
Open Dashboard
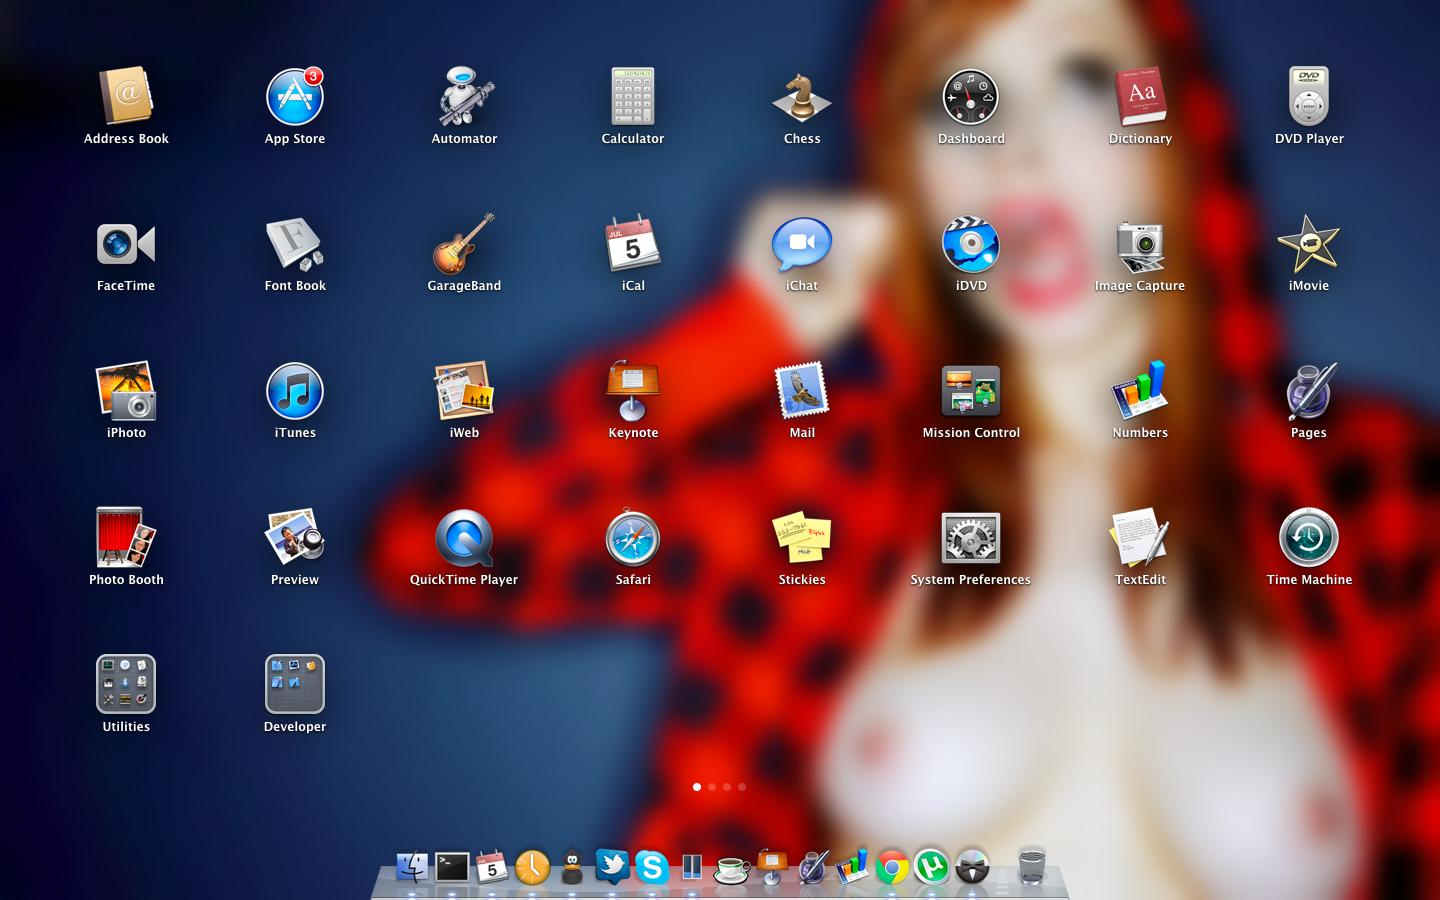click(x=971, y=96)
